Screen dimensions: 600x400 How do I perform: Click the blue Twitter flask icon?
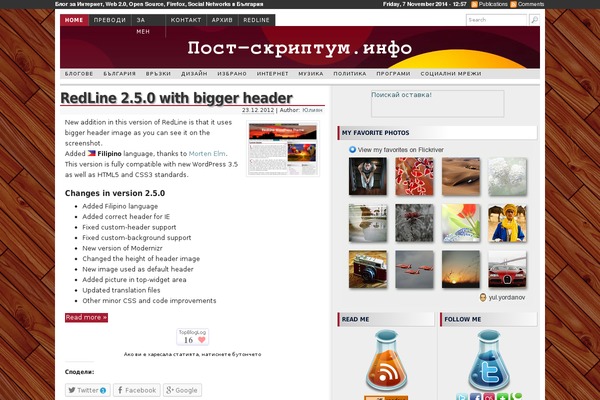(x=489, y=360)
